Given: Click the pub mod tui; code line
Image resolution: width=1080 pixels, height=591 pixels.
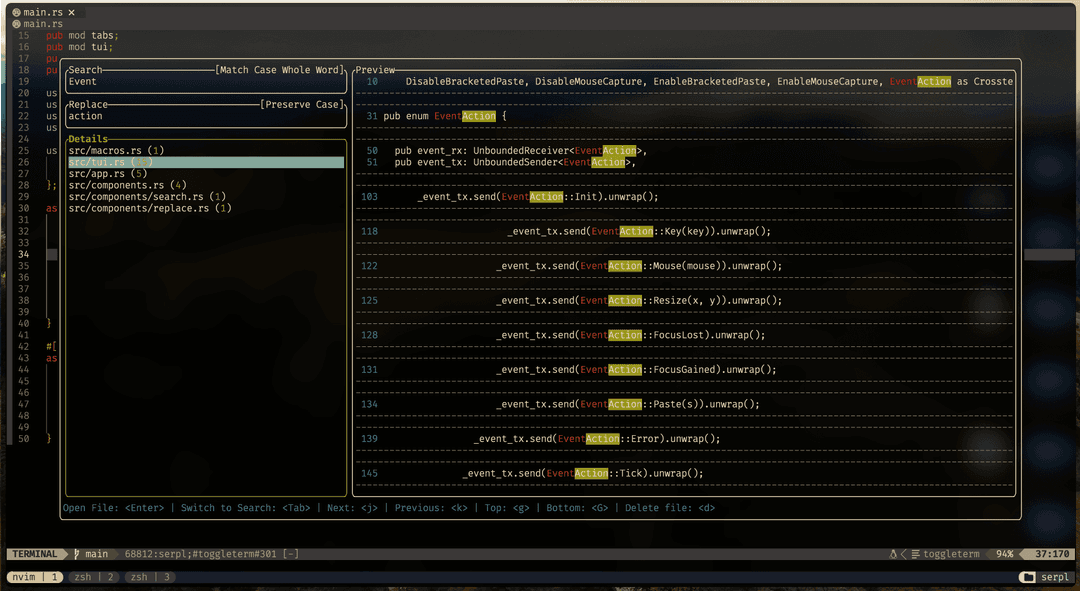Looking at the screenshot, I should 80,48.
